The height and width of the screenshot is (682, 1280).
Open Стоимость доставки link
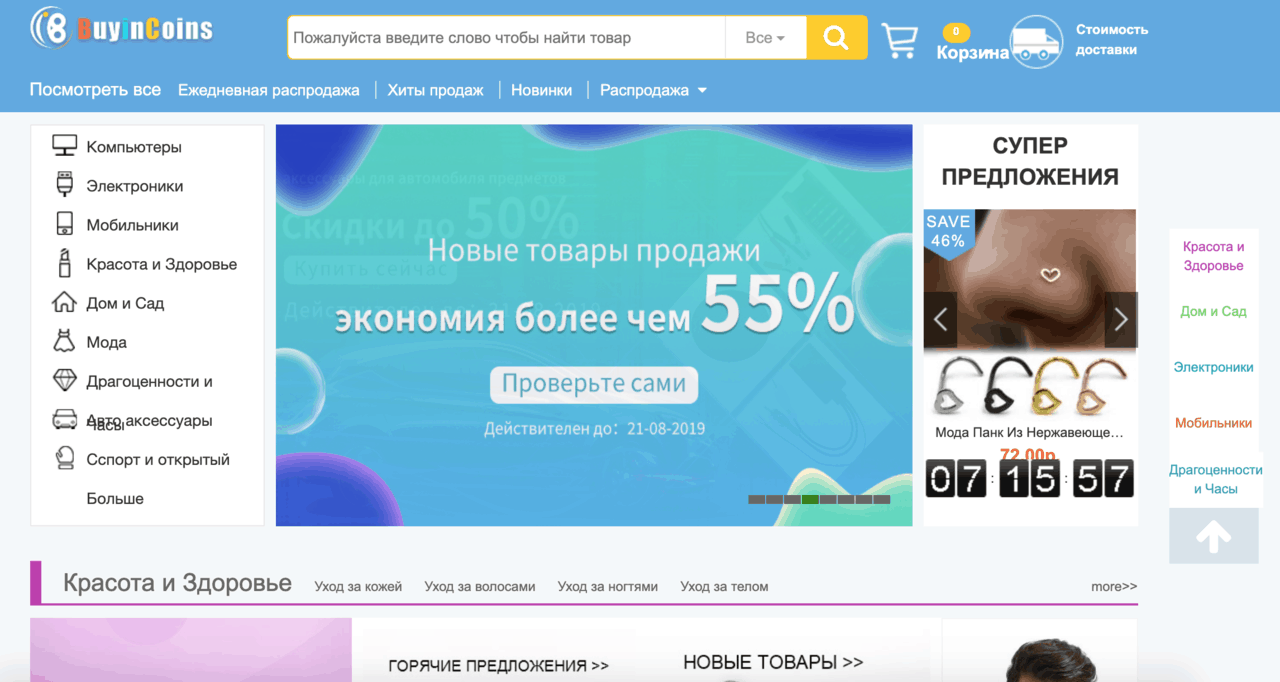point(1112,40)
